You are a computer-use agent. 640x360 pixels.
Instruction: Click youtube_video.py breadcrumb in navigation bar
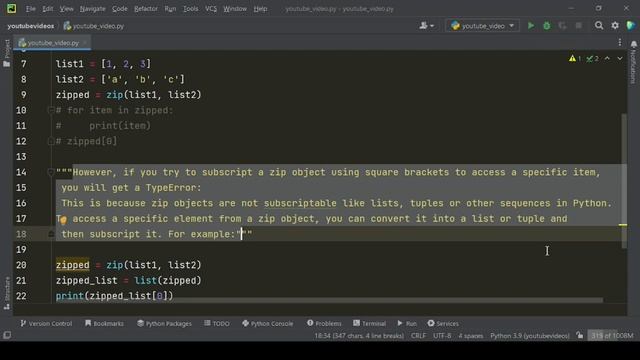coord(94,26)
